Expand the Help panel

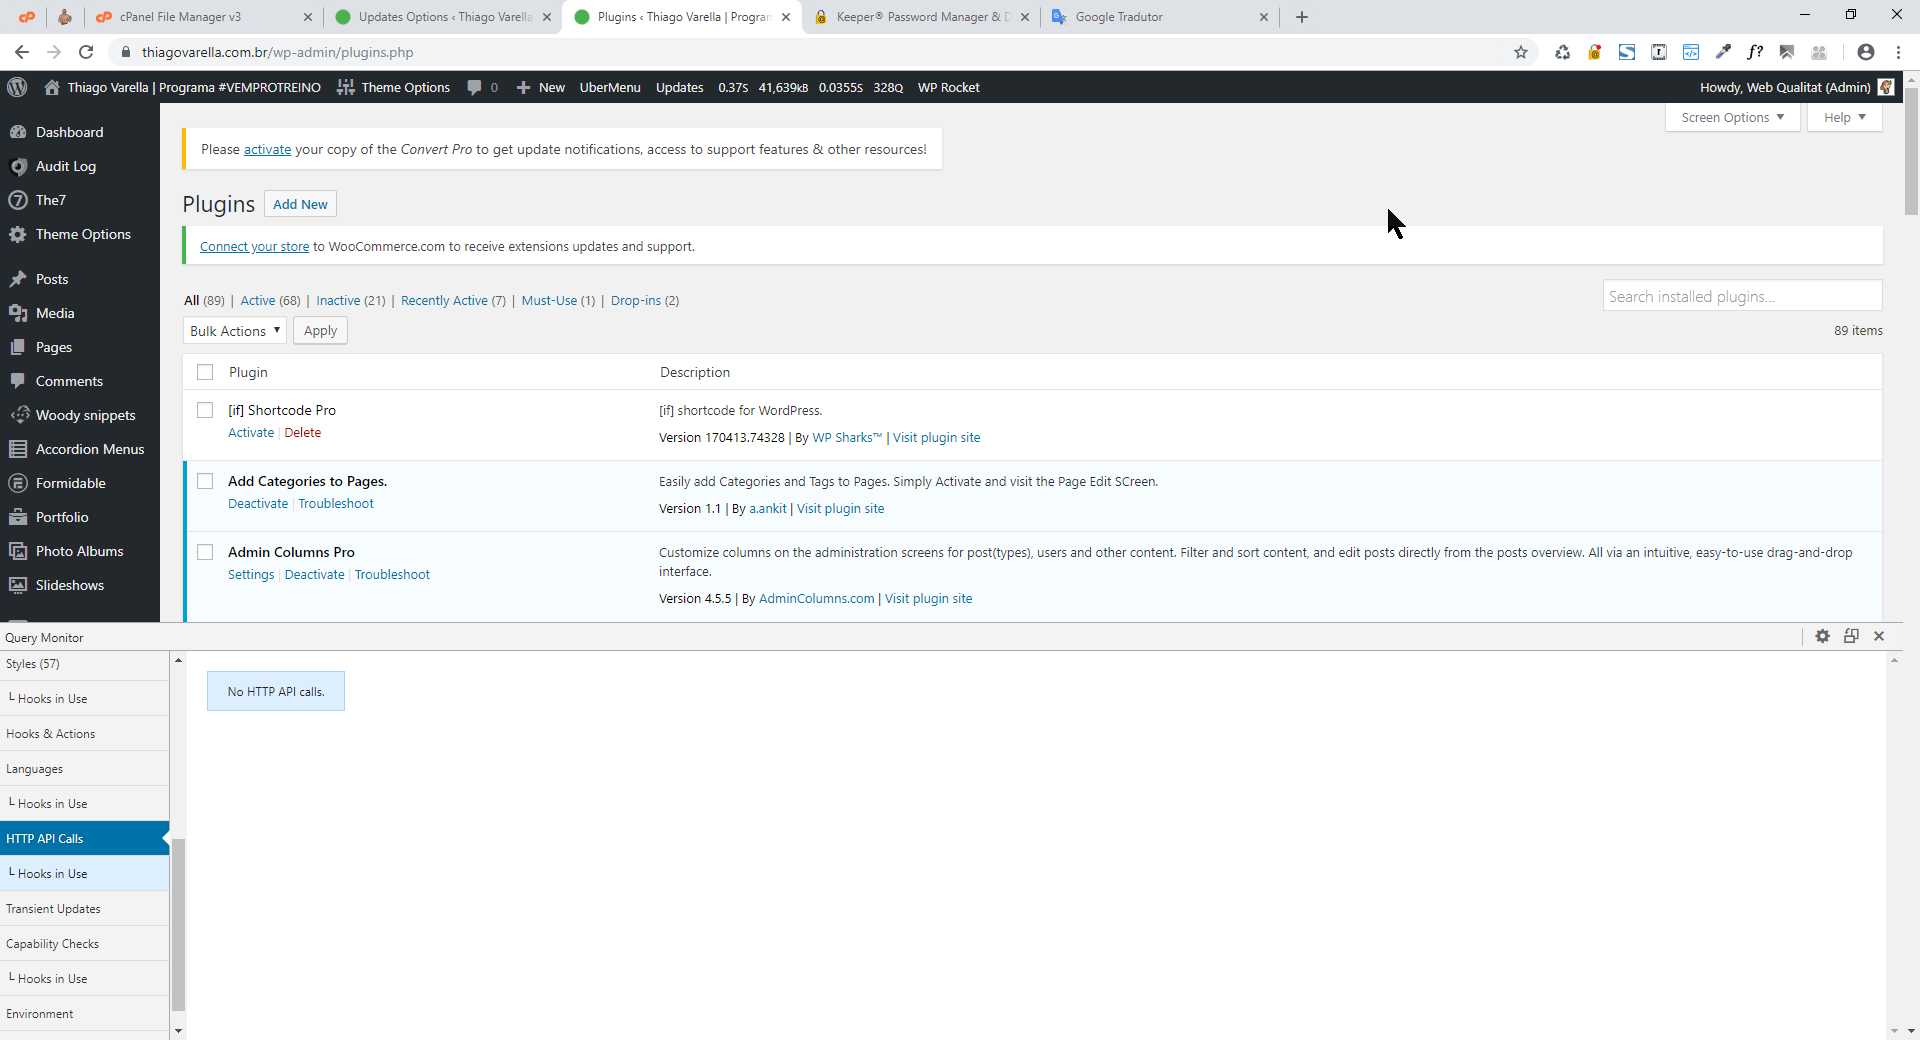1844,118
